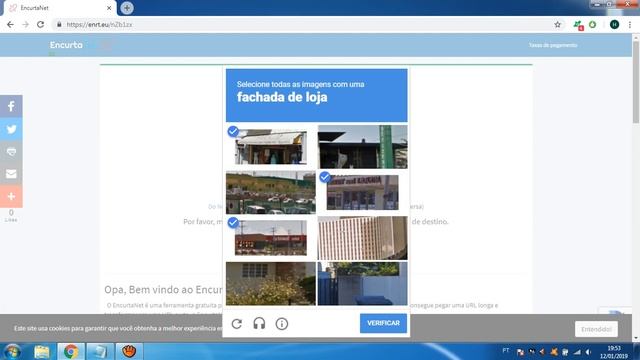Open the Chrome three-dot menu
The image size is (640, 360).
click(630, 24)
